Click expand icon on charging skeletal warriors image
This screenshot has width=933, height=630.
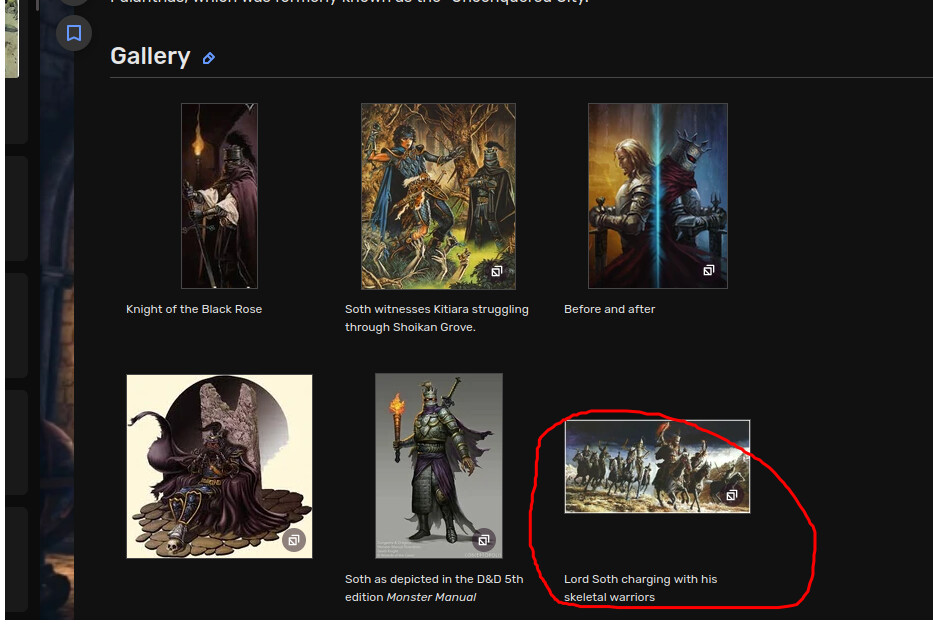pos(731,495)
